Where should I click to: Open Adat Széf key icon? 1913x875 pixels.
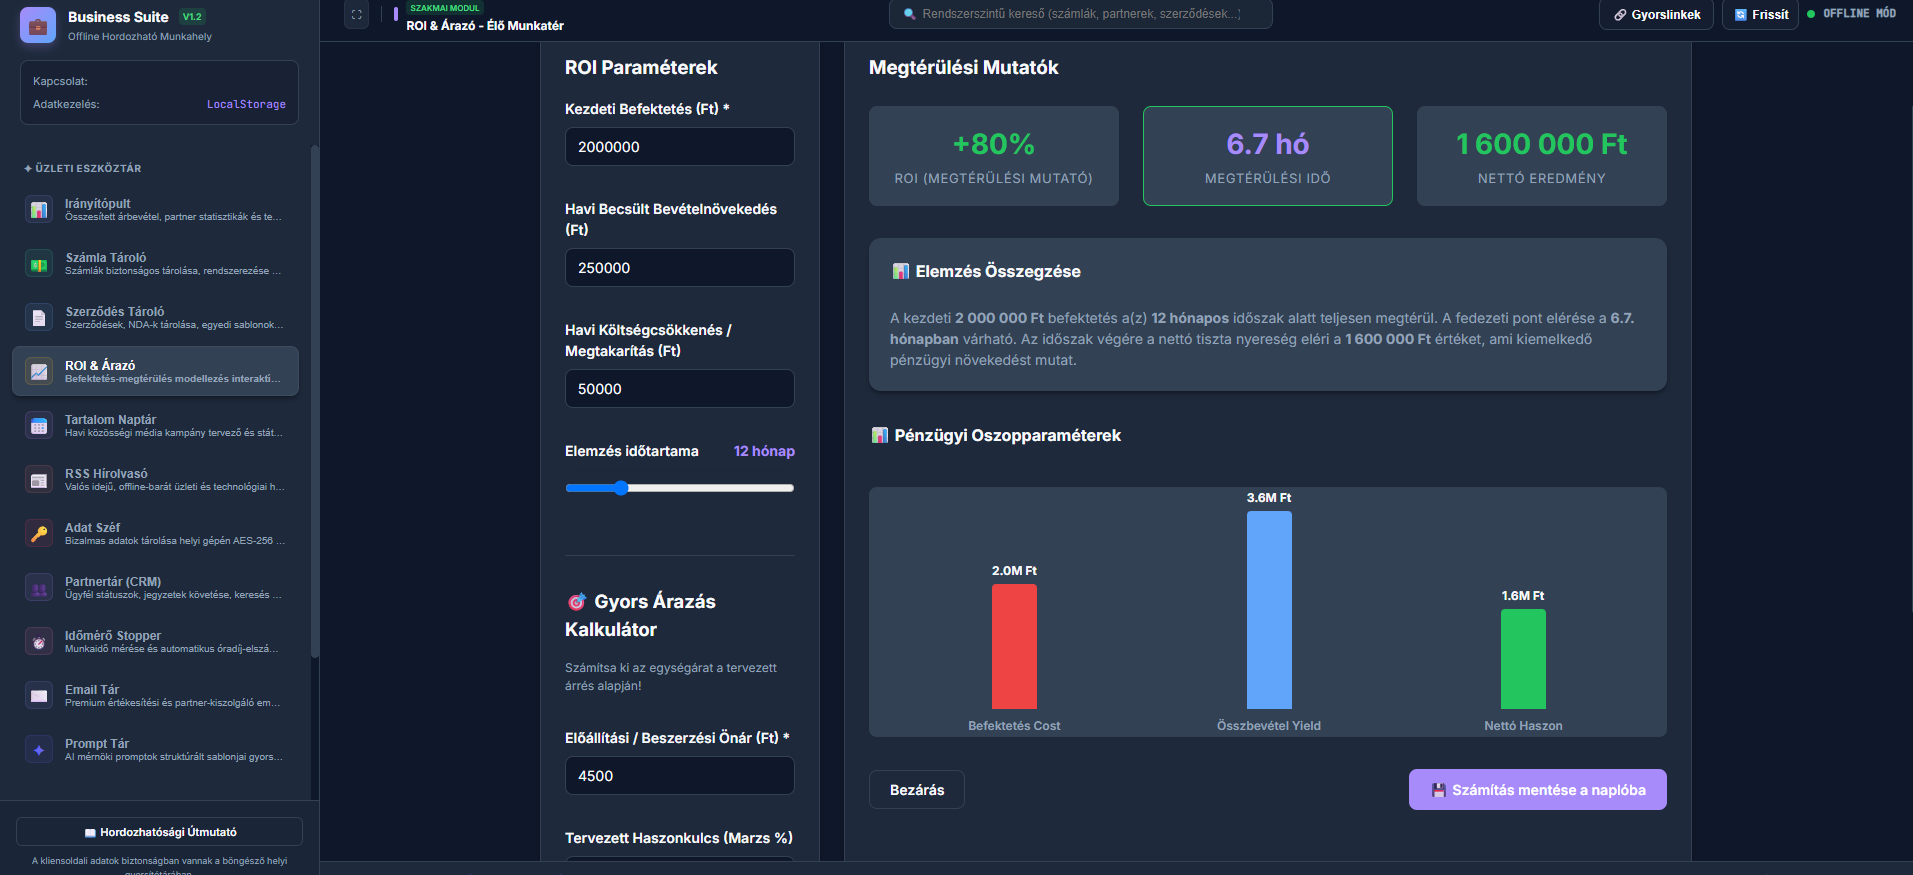[x=39, y=534]
